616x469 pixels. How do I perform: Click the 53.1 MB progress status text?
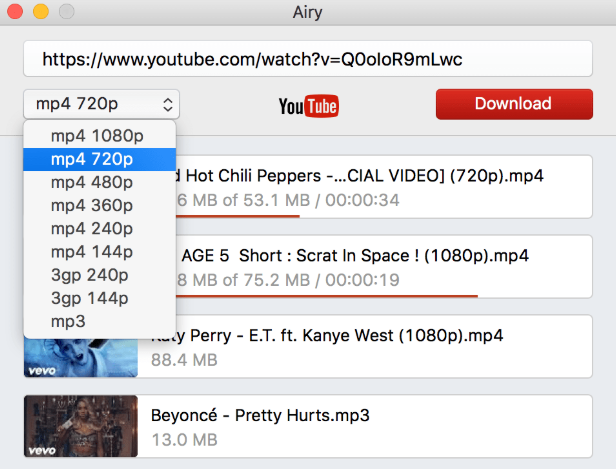[288, 200]
